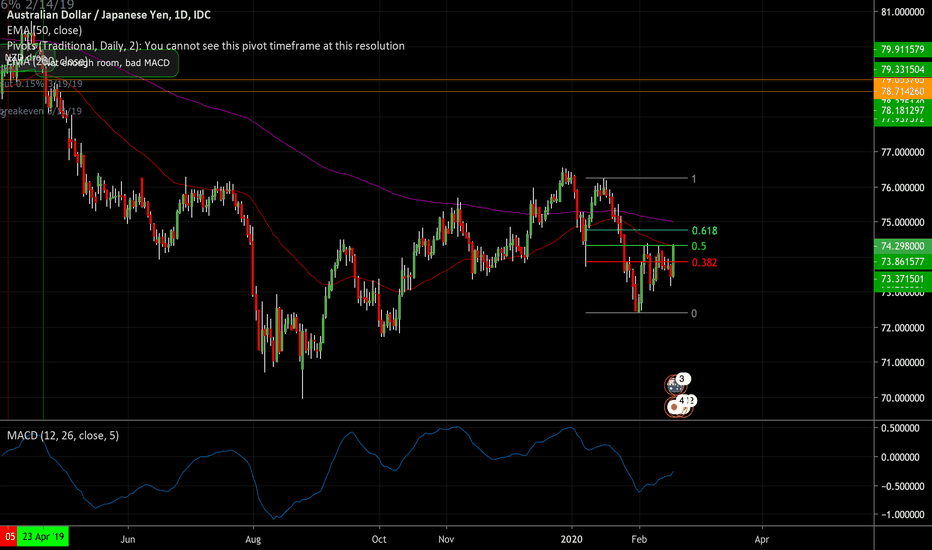This screenshot has width=932, height=550.
Task: Click 75.000000 on the price scale
Action: point(902,222)
